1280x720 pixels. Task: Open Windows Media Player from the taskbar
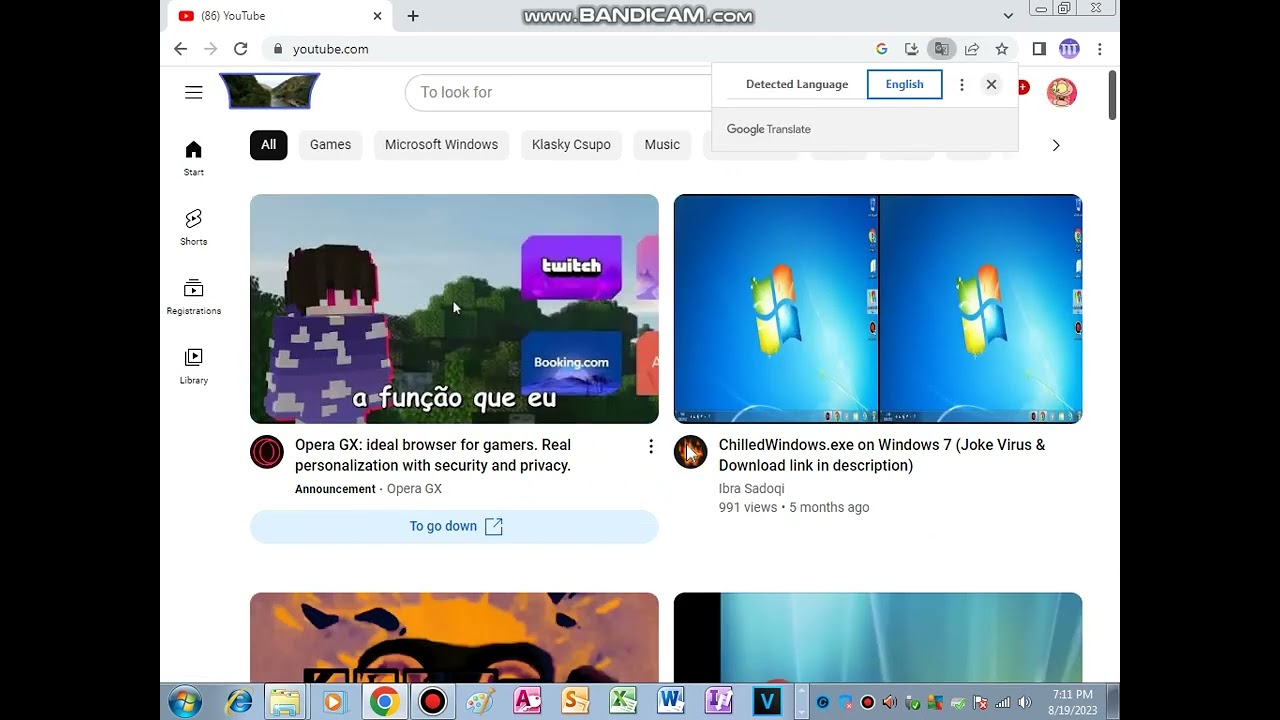coord(333,702)
